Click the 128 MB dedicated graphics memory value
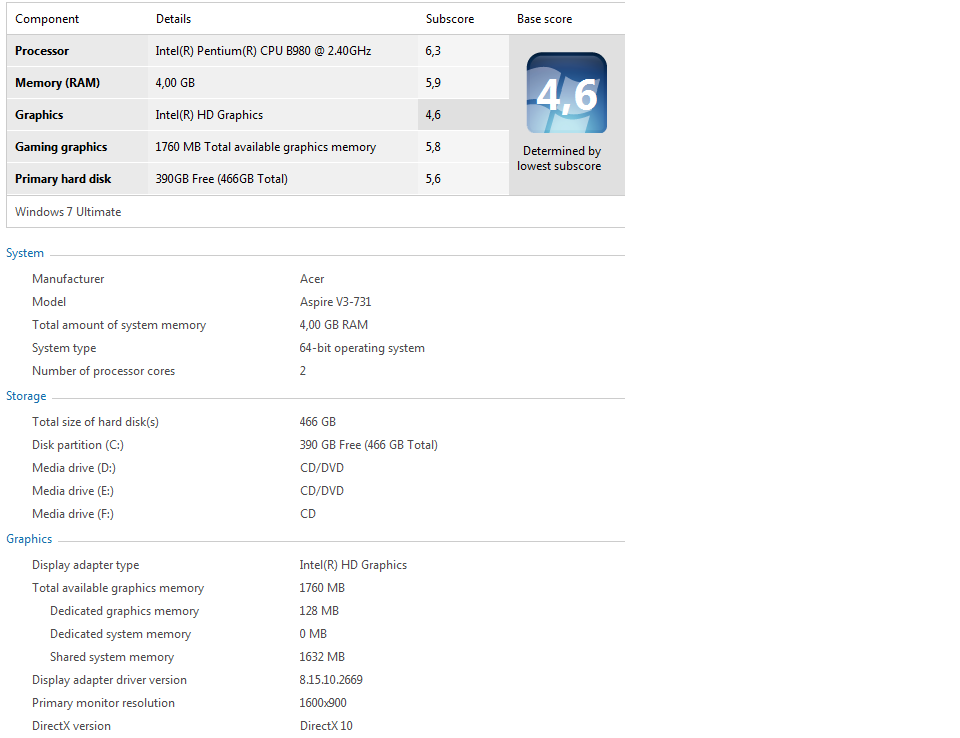Image resolution: width=960 pixels, height=738 pixels. click(319, 611)
